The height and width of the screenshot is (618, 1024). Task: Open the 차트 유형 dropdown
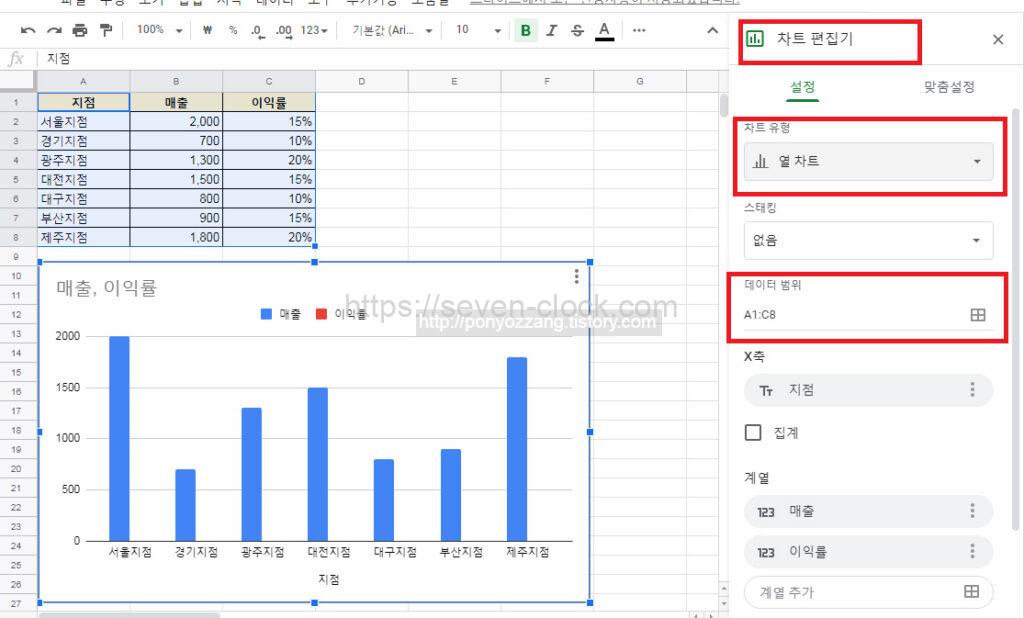868,161
